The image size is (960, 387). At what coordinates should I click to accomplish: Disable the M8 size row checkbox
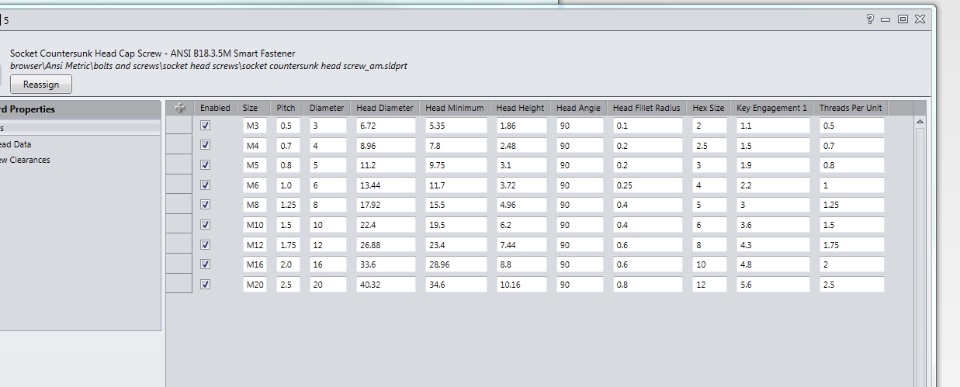point(205,205)
